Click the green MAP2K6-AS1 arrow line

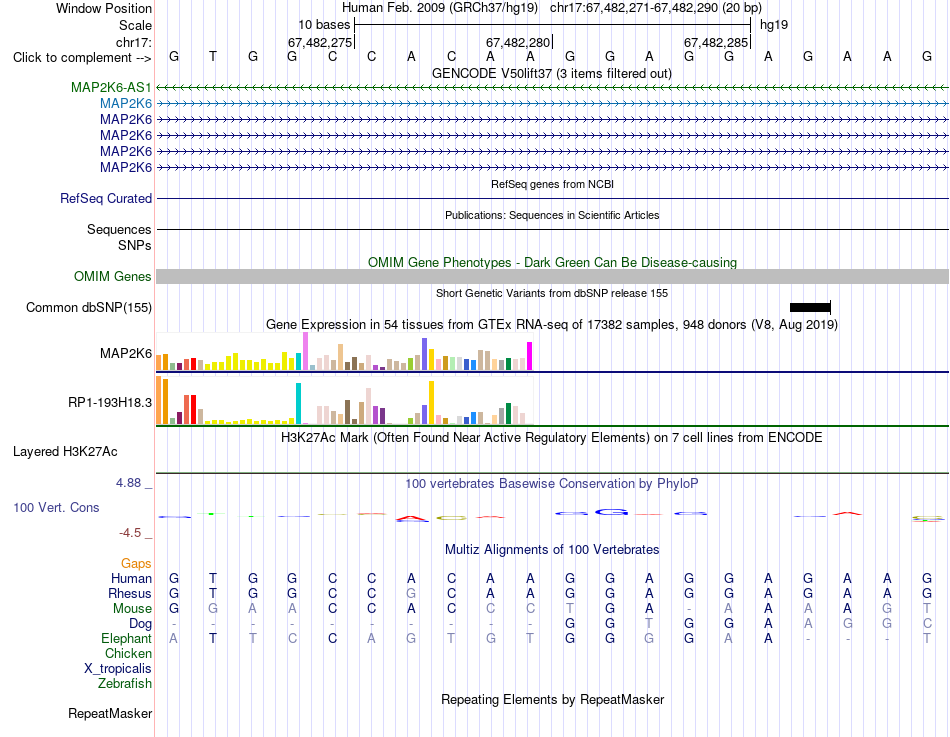click(552, 87)
